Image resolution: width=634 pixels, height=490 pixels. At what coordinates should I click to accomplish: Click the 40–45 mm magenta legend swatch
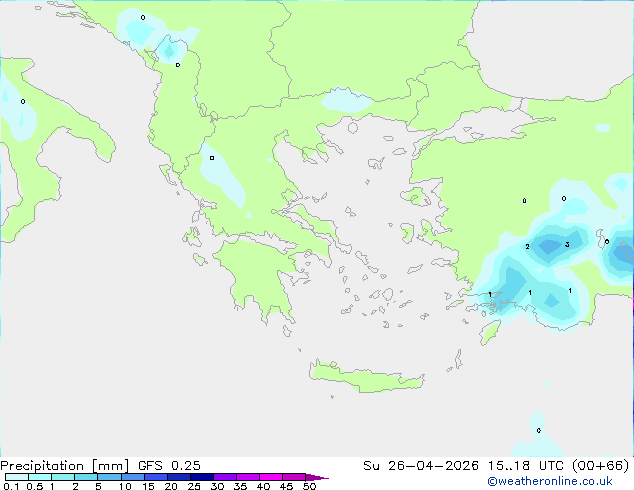271,477
